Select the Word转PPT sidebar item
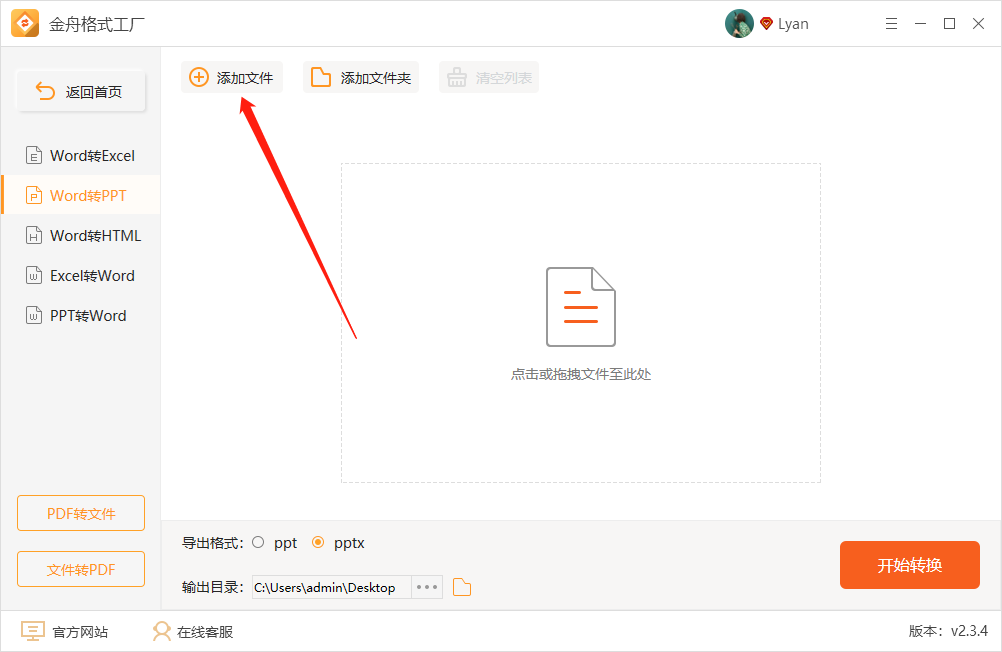Screen dimensions: 1002x652 coord(81,195)
